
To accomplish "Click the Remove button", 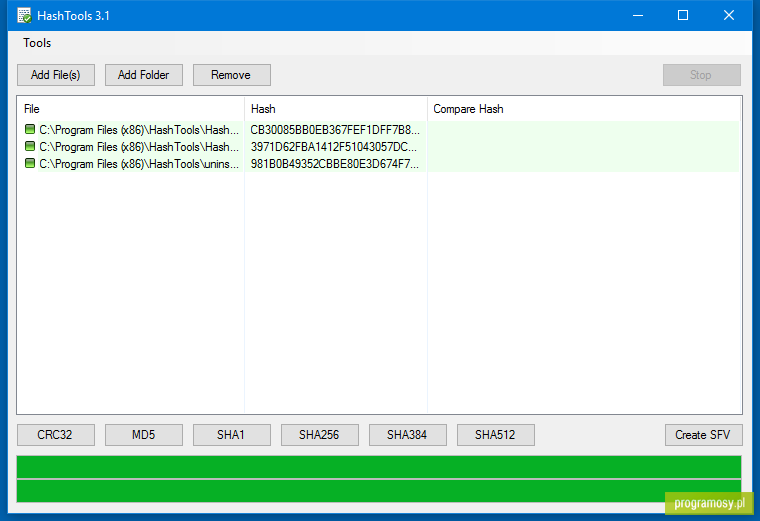I will 232,75.
